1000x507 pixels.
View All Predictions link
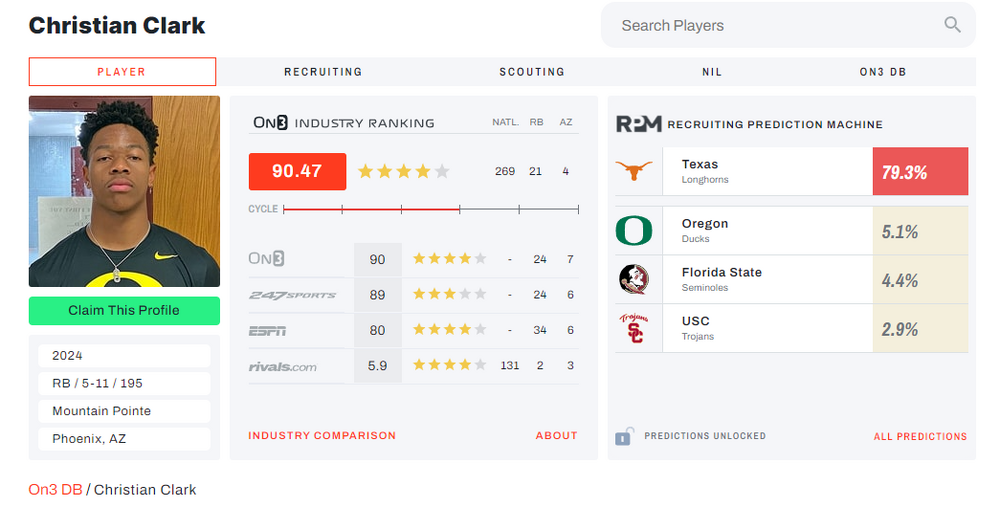[920, 437]
